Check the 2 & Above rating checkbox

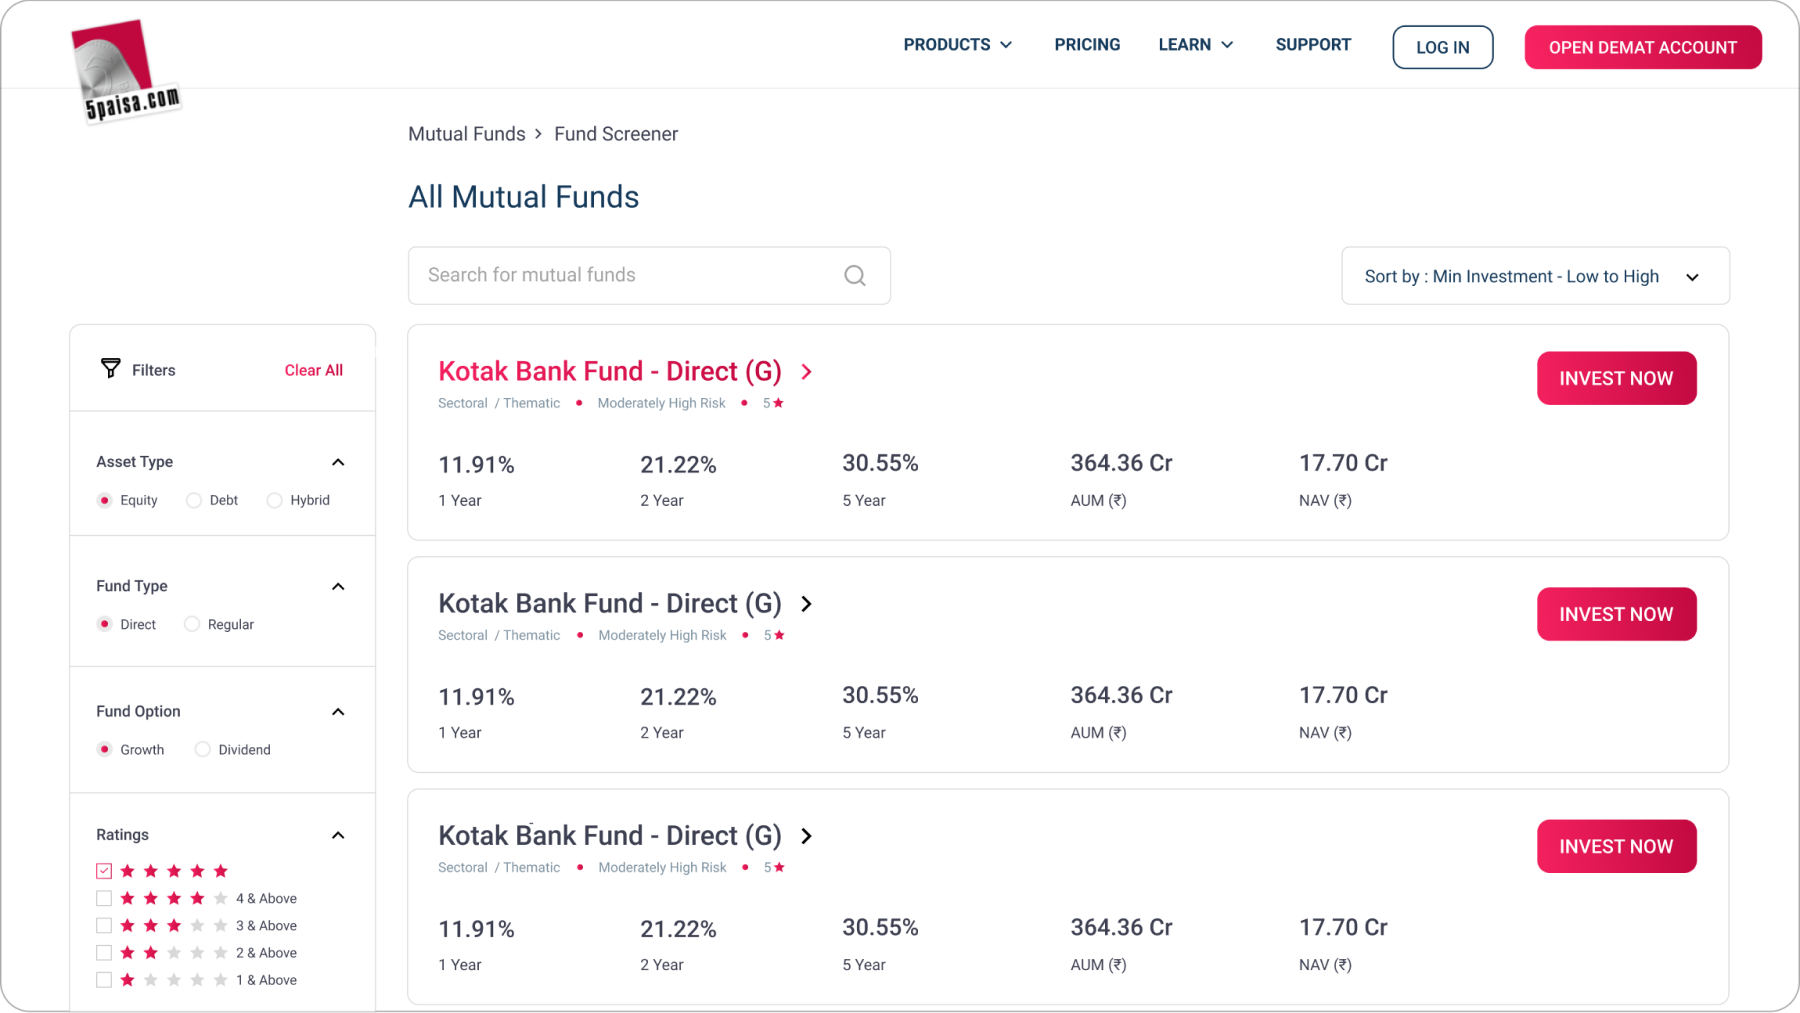[x=104, y=952]
